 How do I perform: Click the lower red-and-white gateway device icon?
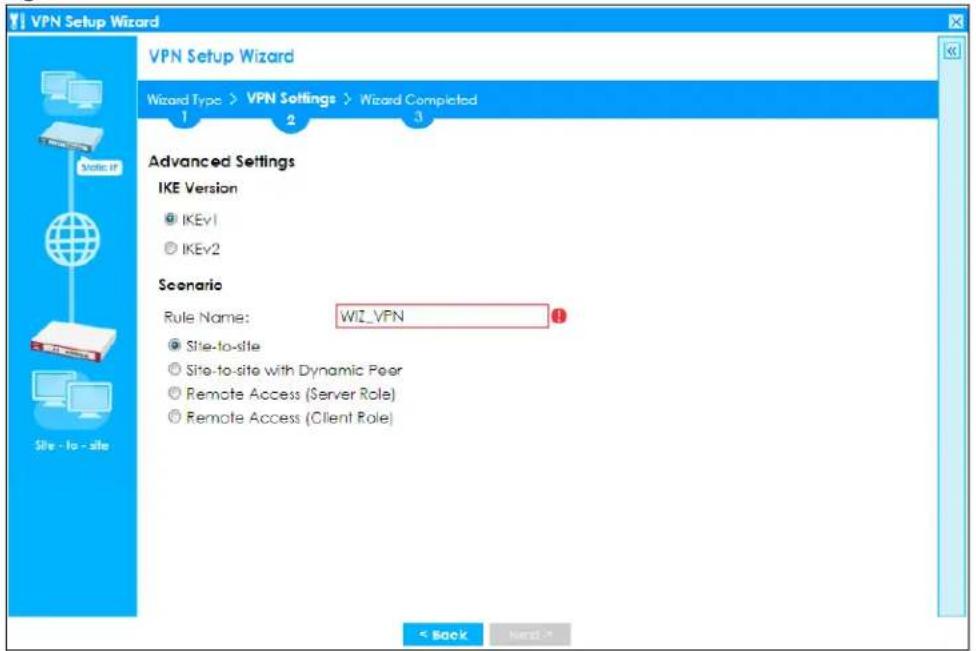73,341
